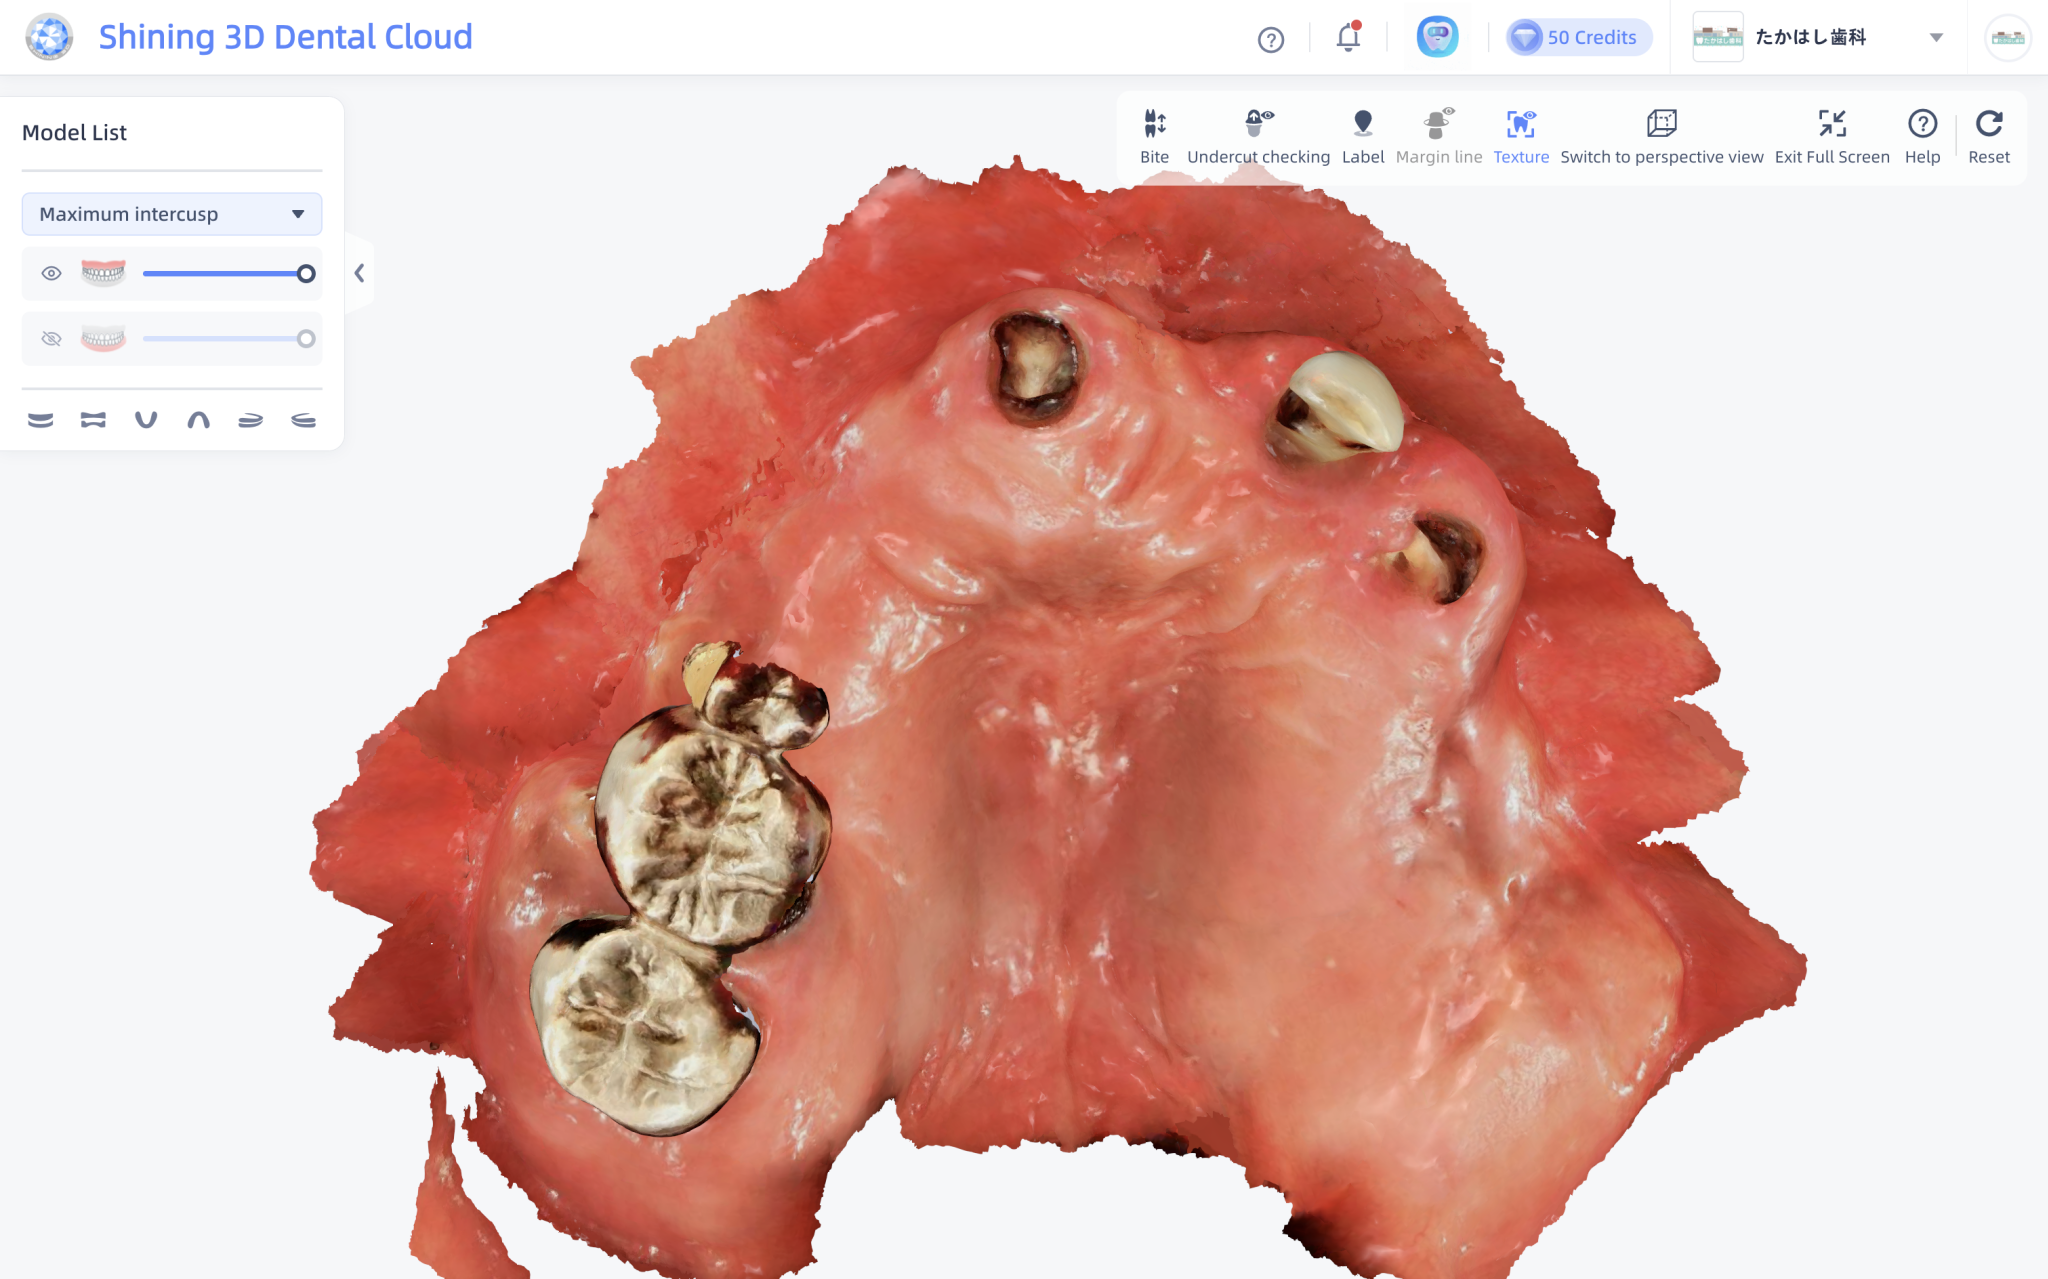Expand the Maximum intercusp dropdown

coord(172,214)
